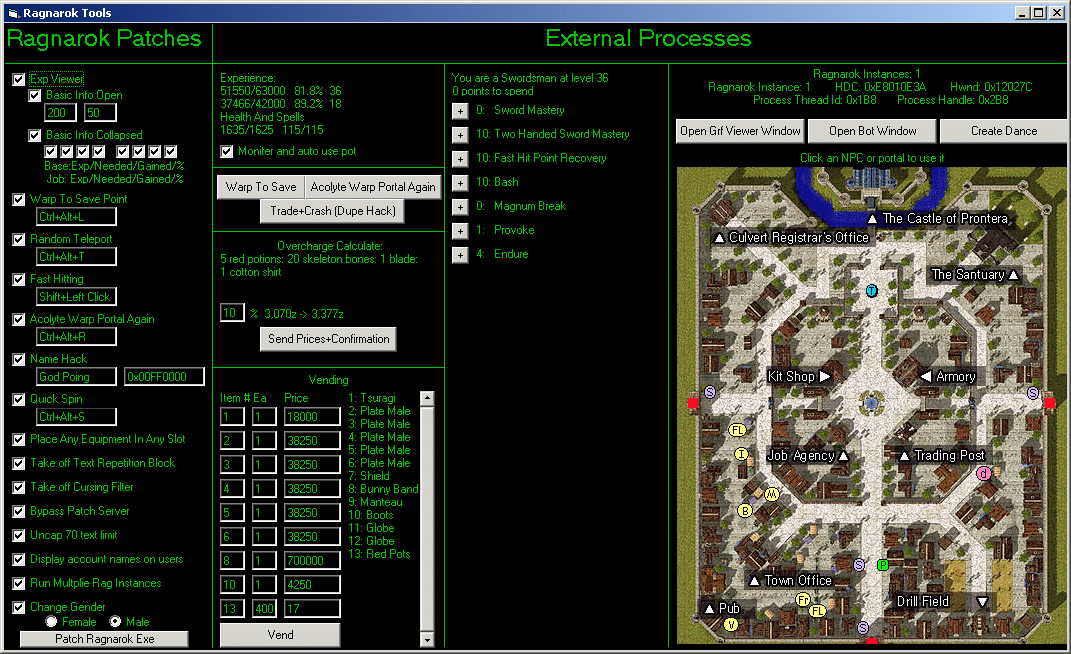Click the yellow FL marker beside the Fr marker
Screen dimensions: 1071x654
point(818,611)
